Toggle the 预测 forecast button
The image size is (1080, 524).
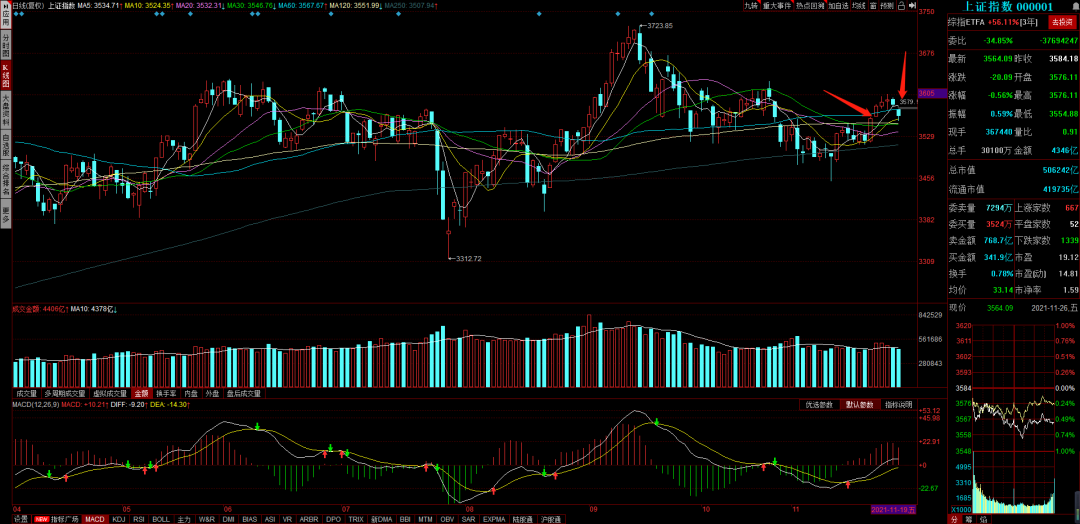point(888,6)
